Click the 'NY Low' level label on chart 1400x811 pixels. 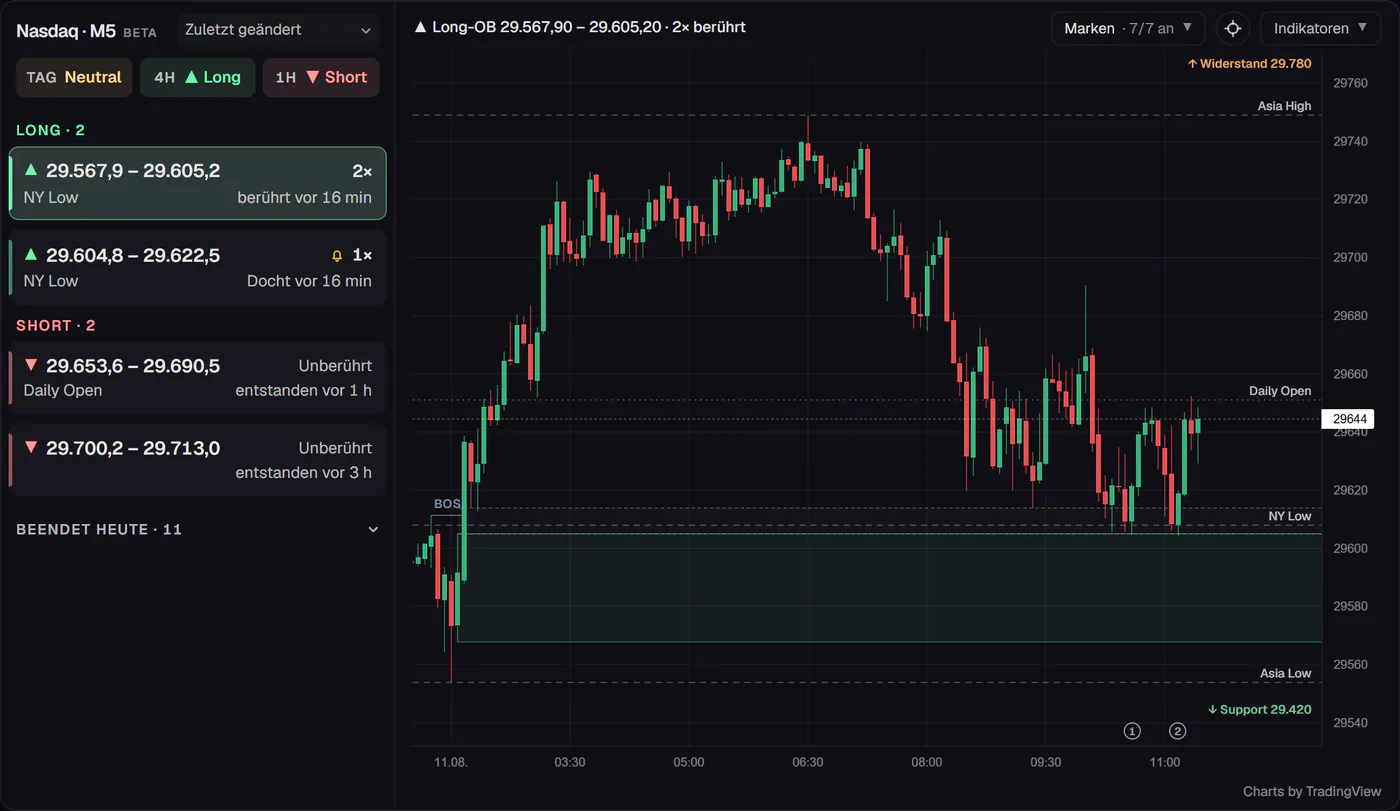pos(1289,516)
